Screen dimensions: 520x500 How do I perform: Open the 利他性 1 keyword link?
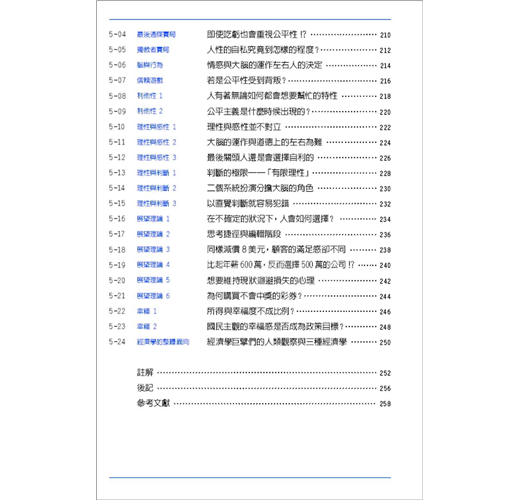tap(150, 96)
